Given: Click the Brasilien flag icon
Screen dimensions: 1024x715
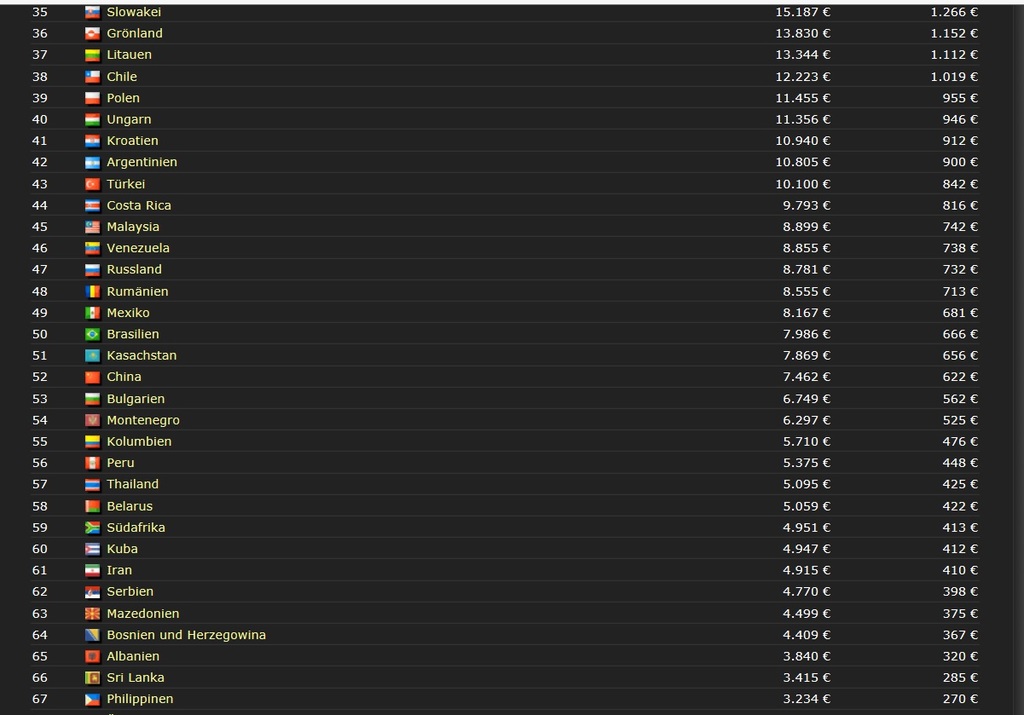Looking at the screenshot, I should pos(92,334).
